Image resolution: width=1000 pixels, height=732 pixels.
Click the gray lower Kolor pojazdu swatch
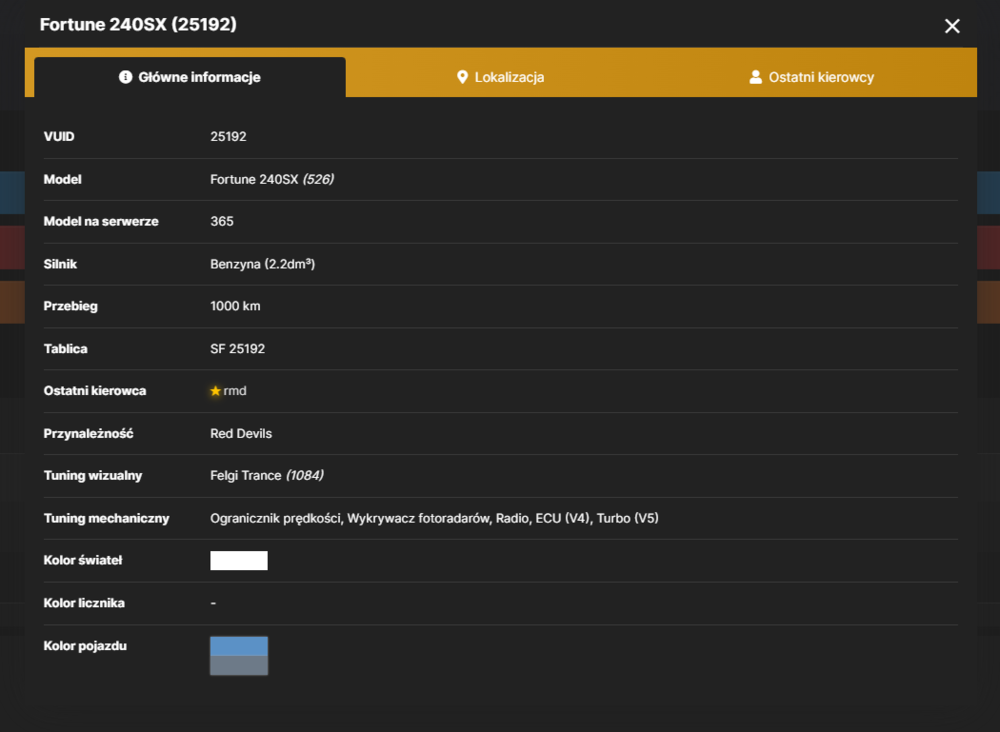point(239,665)
